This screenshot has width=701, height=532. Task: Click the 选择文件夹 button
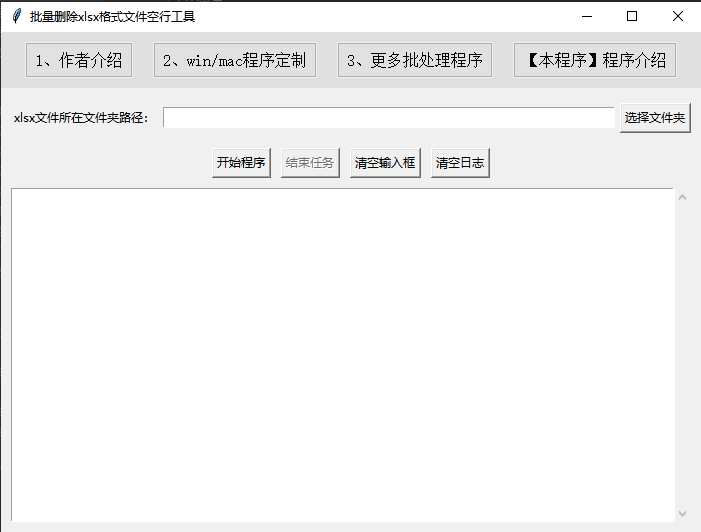click(x=655, y=118)
